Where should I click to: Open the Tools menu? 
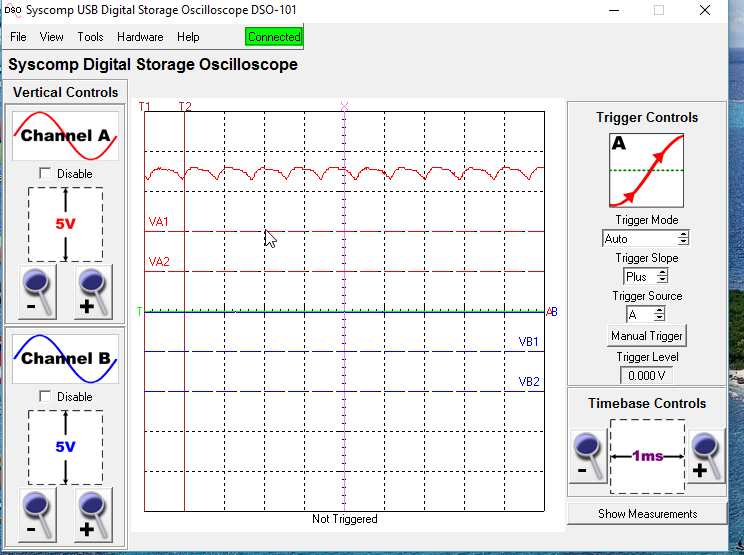click(x=90, y=37)
